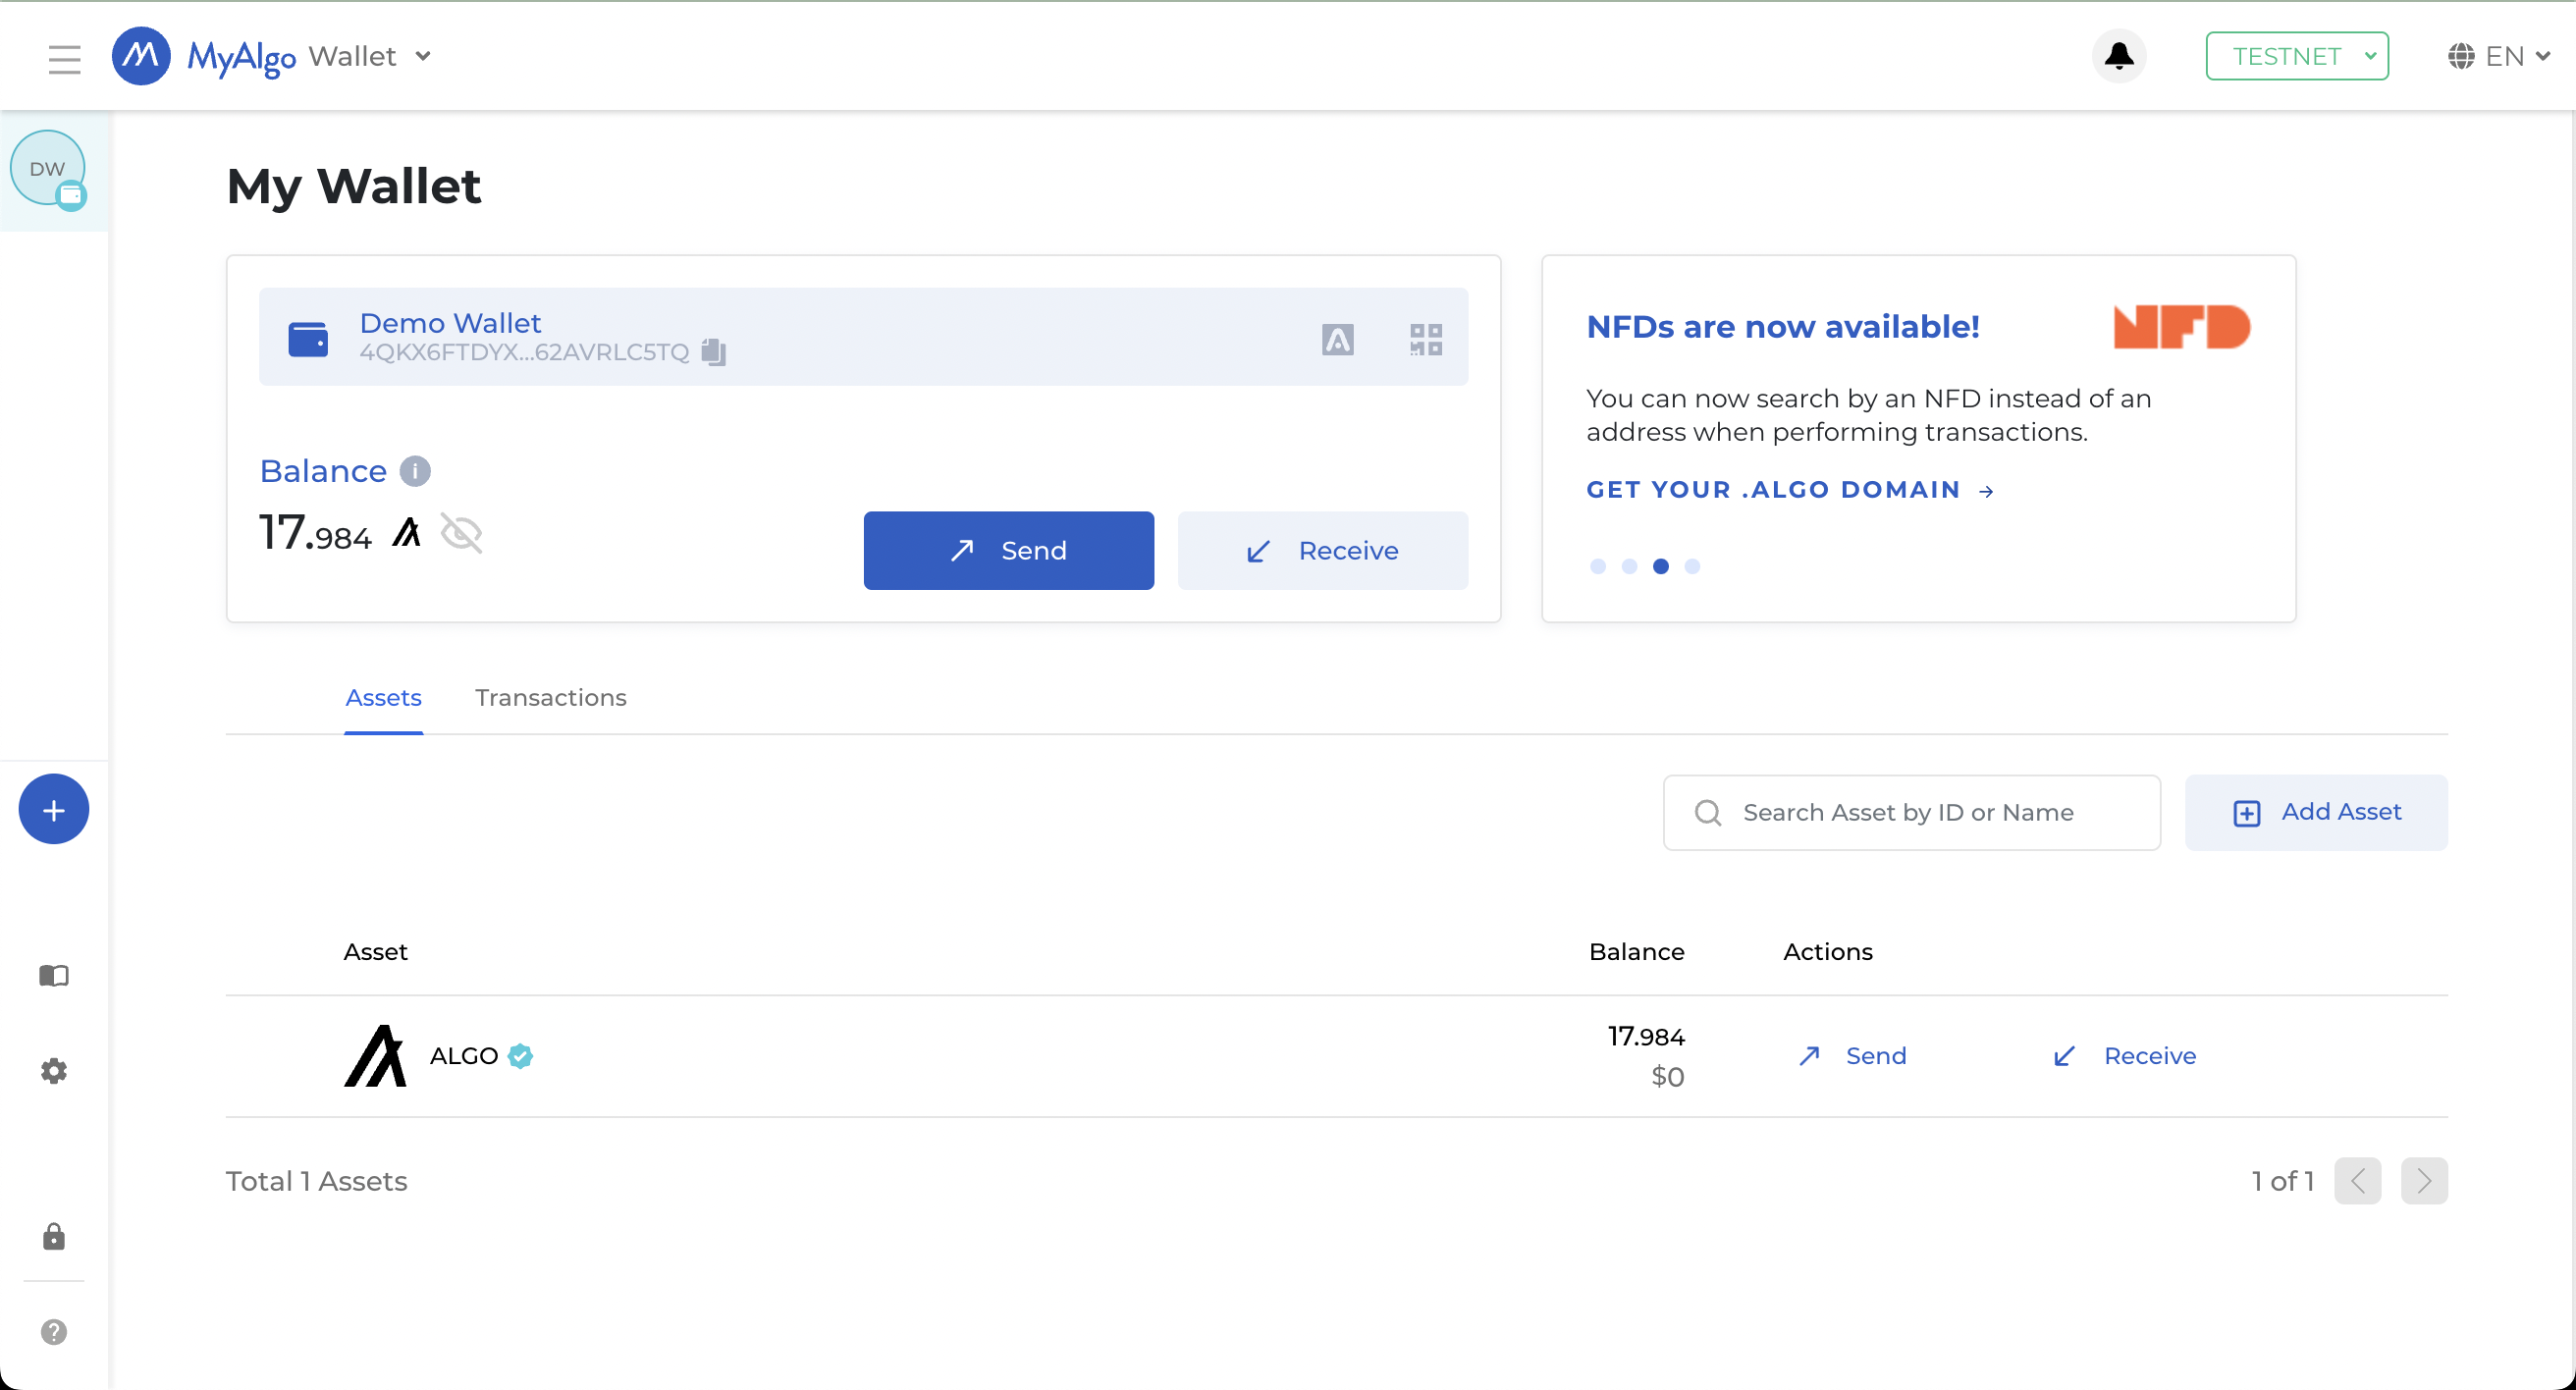Click the ALGO verified badge
Screen dimensions: 2576x1390
pyautogui.click(x=520, y=1056)
